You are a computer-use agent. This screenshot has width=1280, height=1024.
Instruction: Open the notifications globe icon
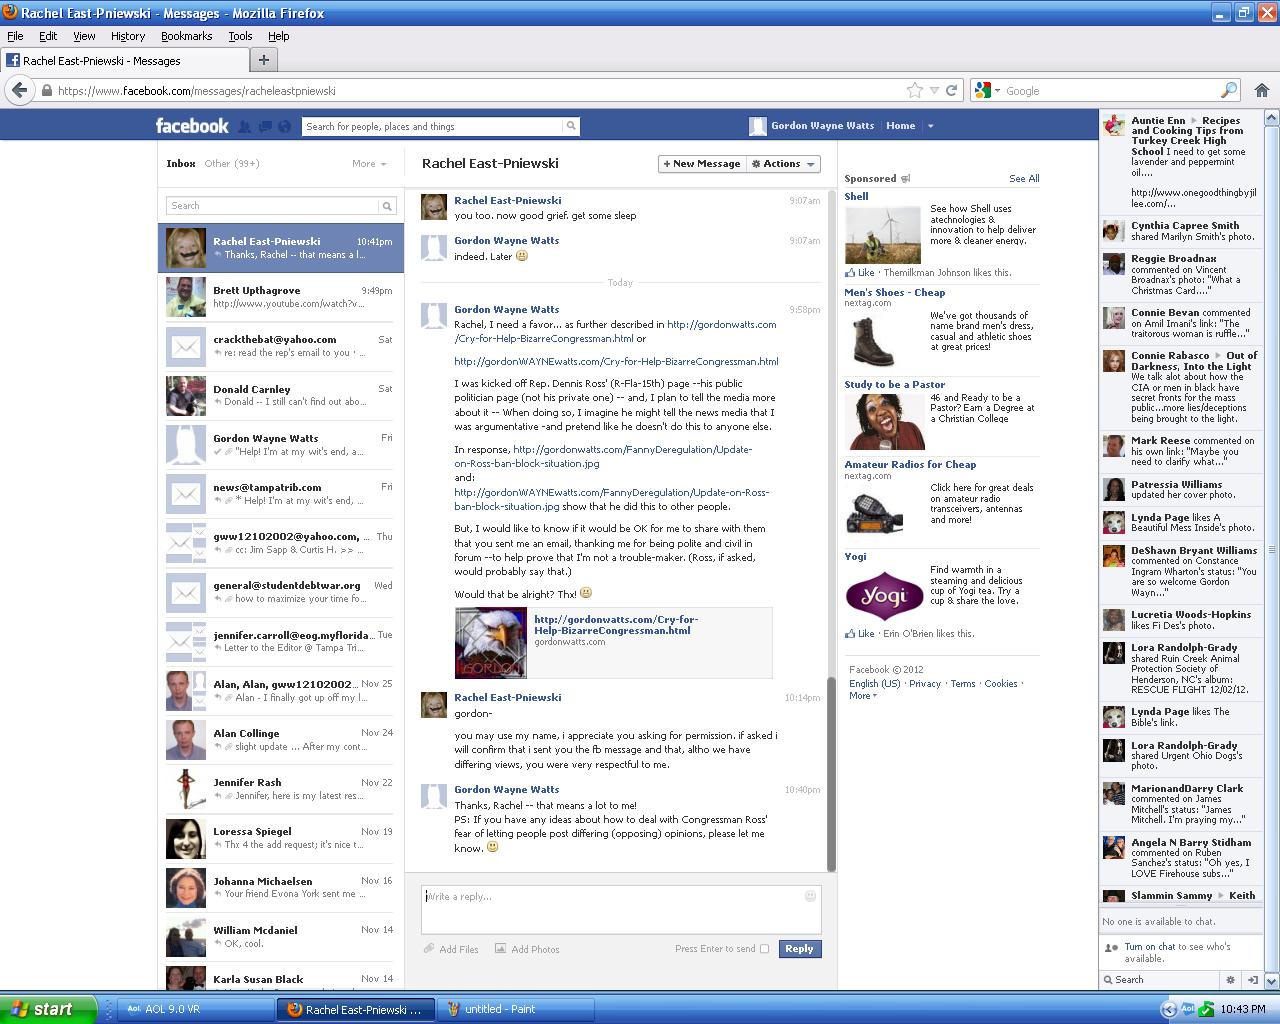(284, 126)
